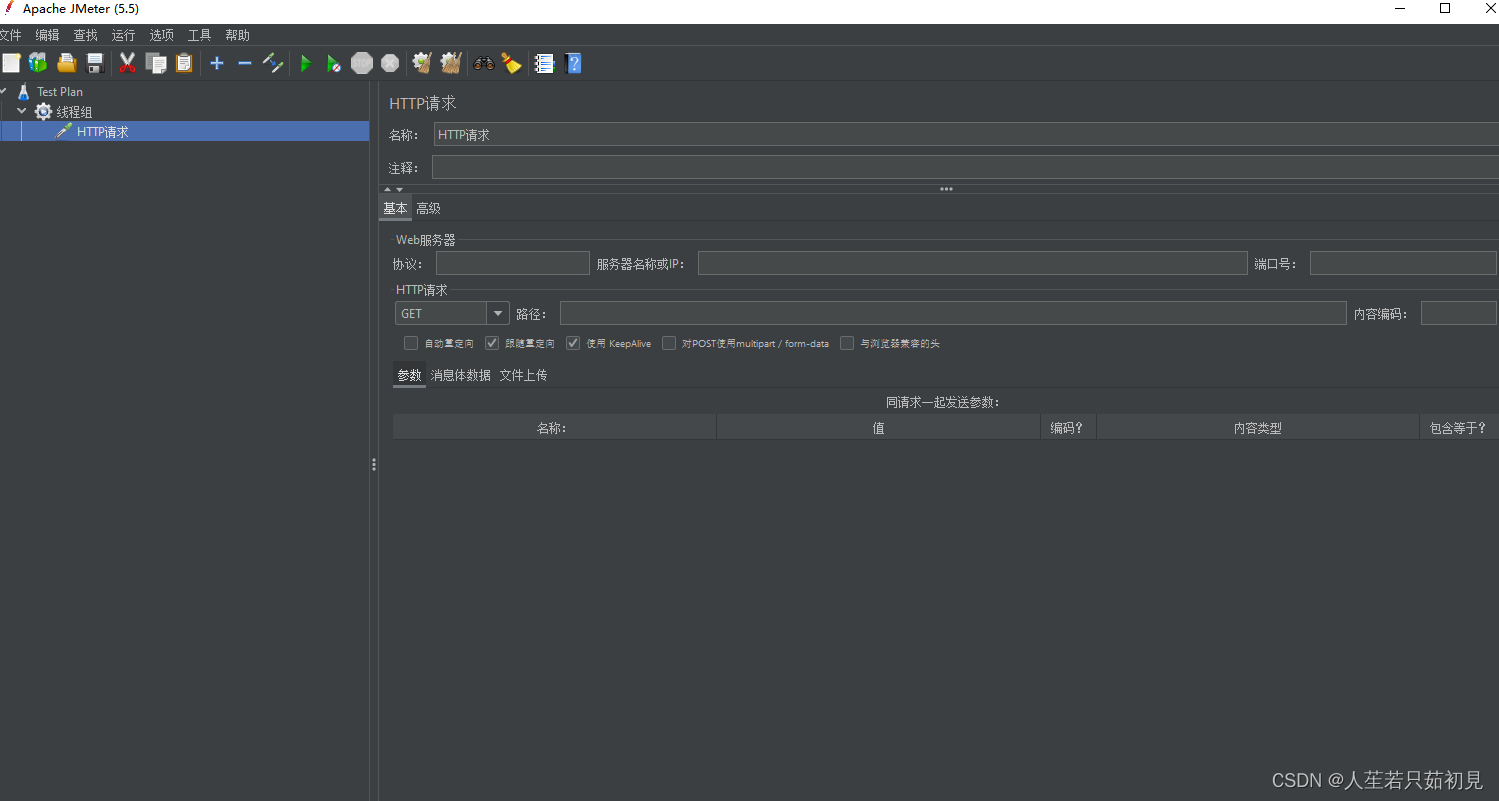Open the 查找 menu

point(86,35)
